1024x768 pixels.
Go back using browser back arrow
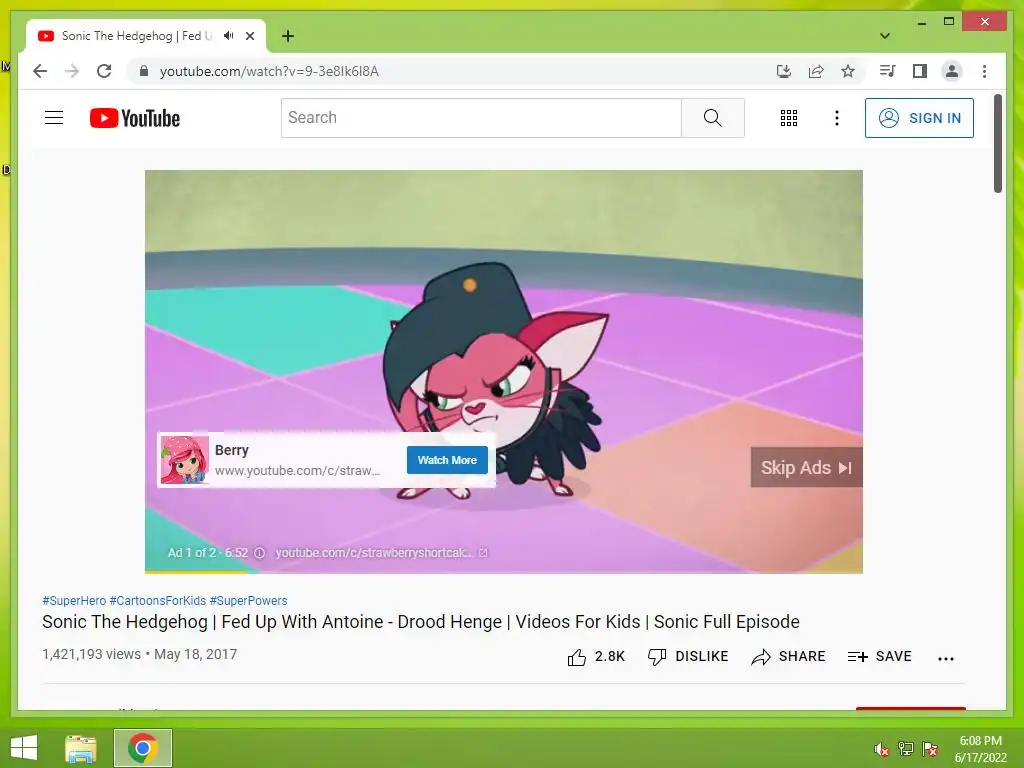40,71
